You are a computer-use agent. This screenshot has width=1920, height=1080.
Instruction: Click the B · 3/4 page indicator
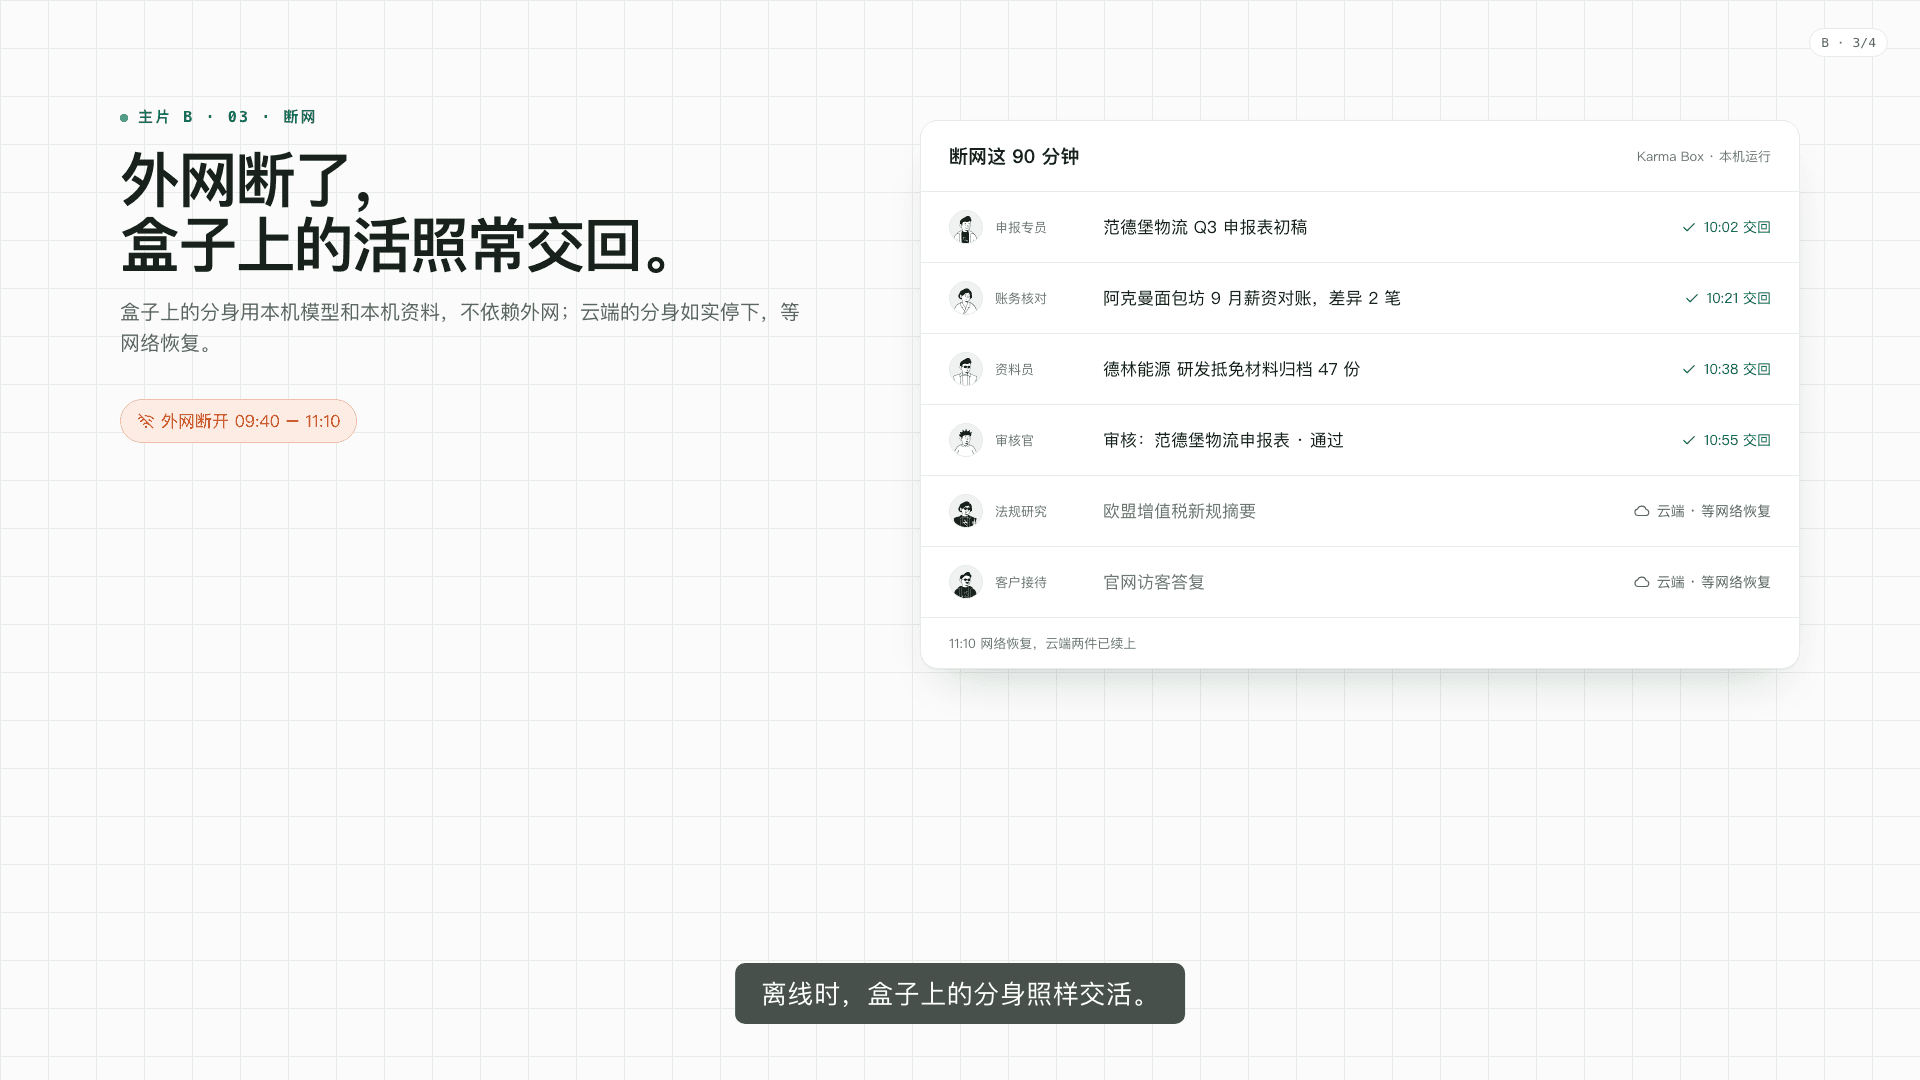pyautogui.click(x=1848, y=43)
